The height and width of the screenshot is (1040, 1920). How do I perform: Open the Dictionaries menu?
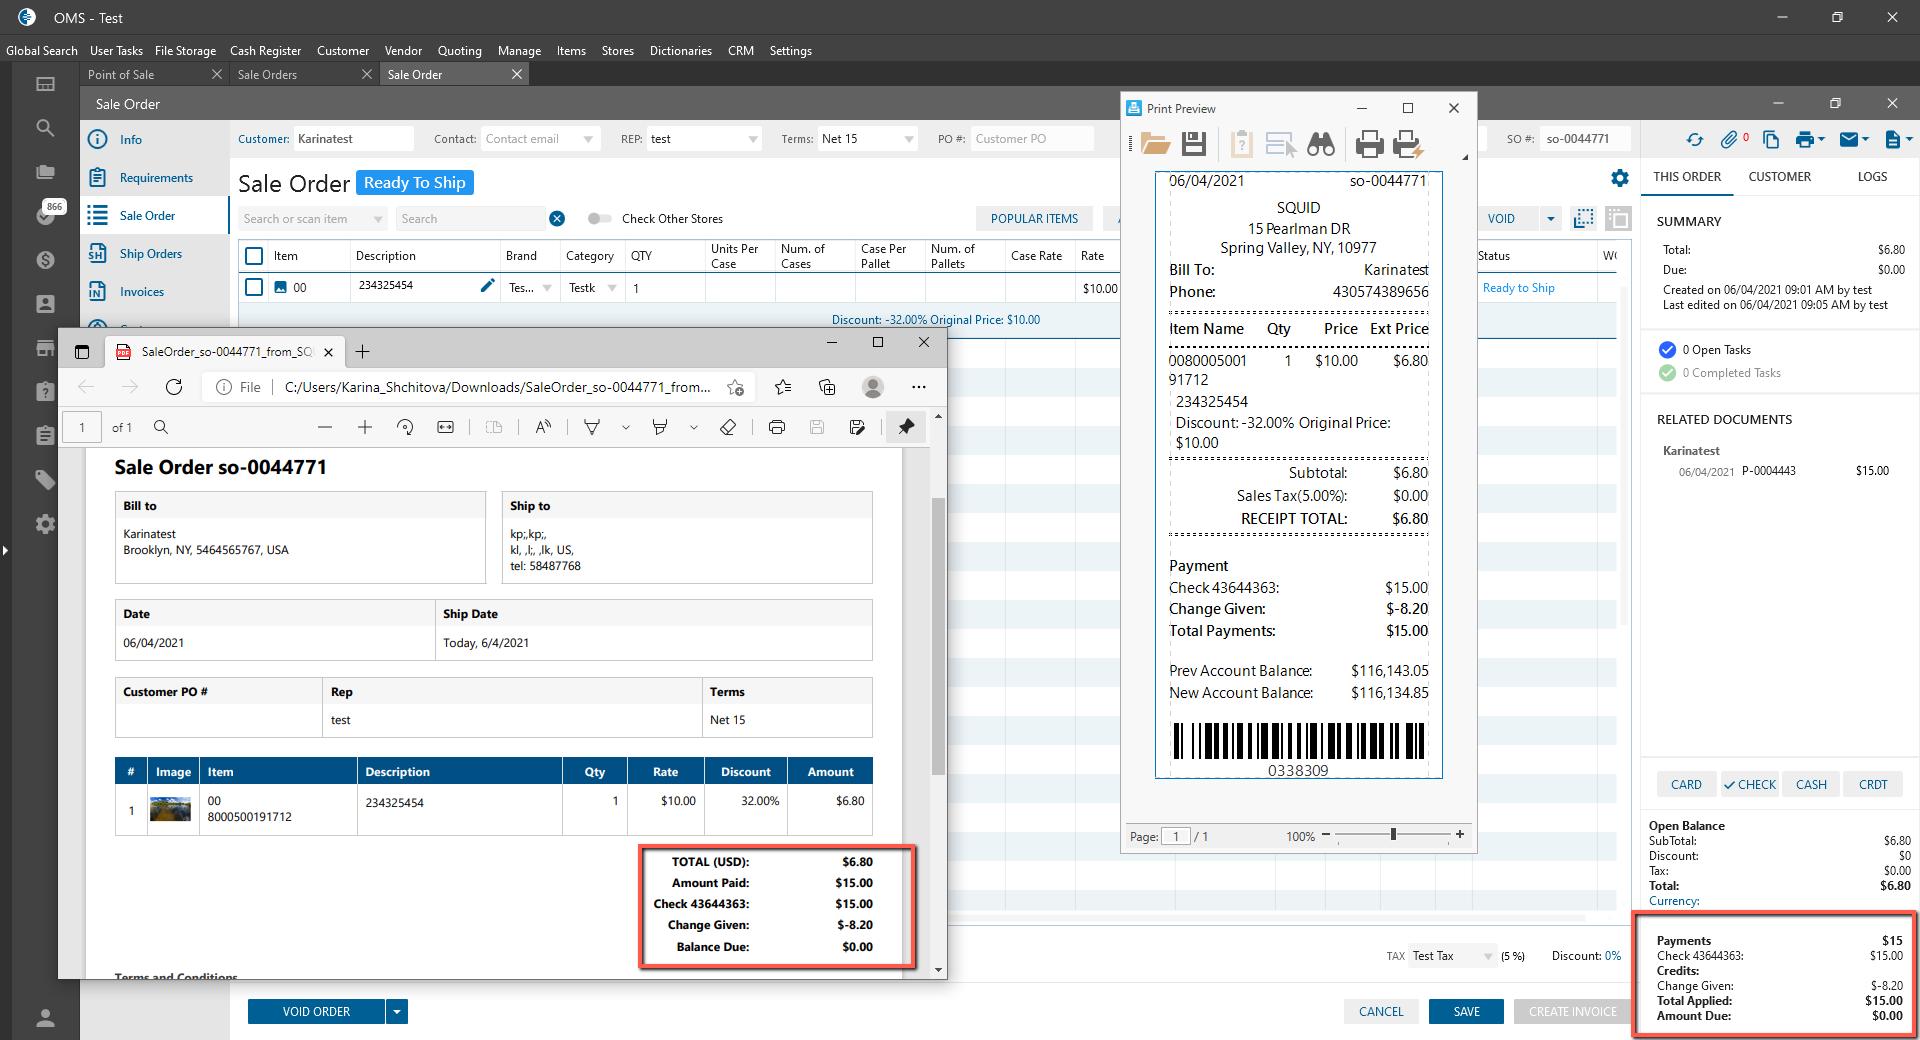click(680, 51)
